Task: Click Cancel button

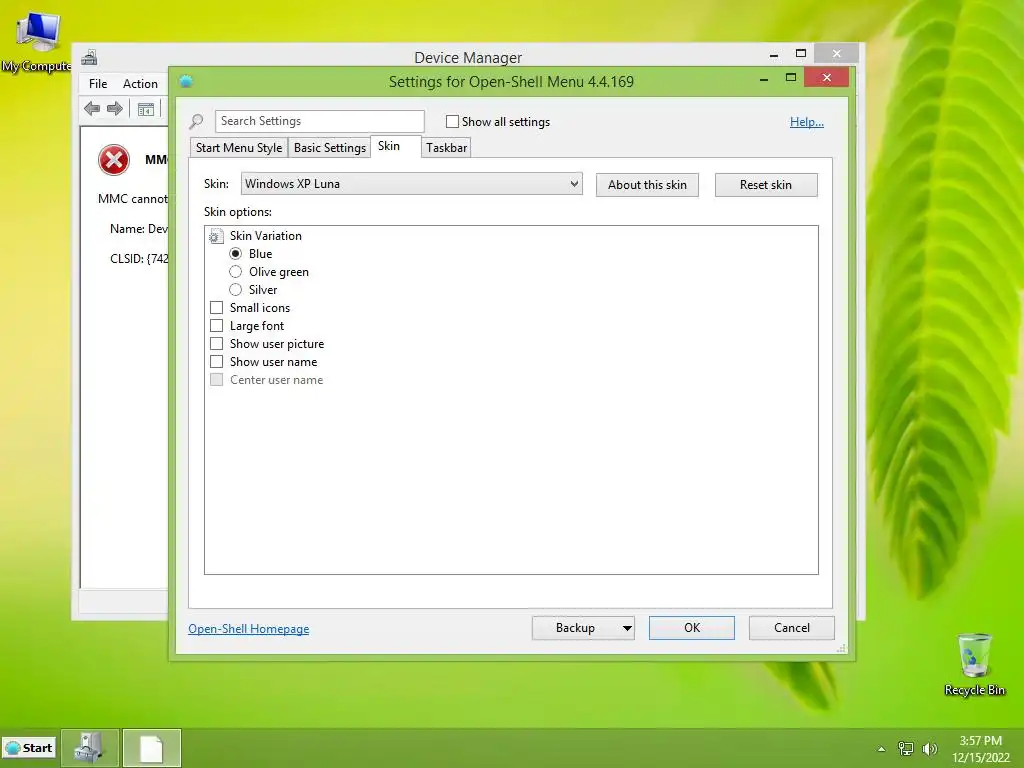Action: coord(792,628)
